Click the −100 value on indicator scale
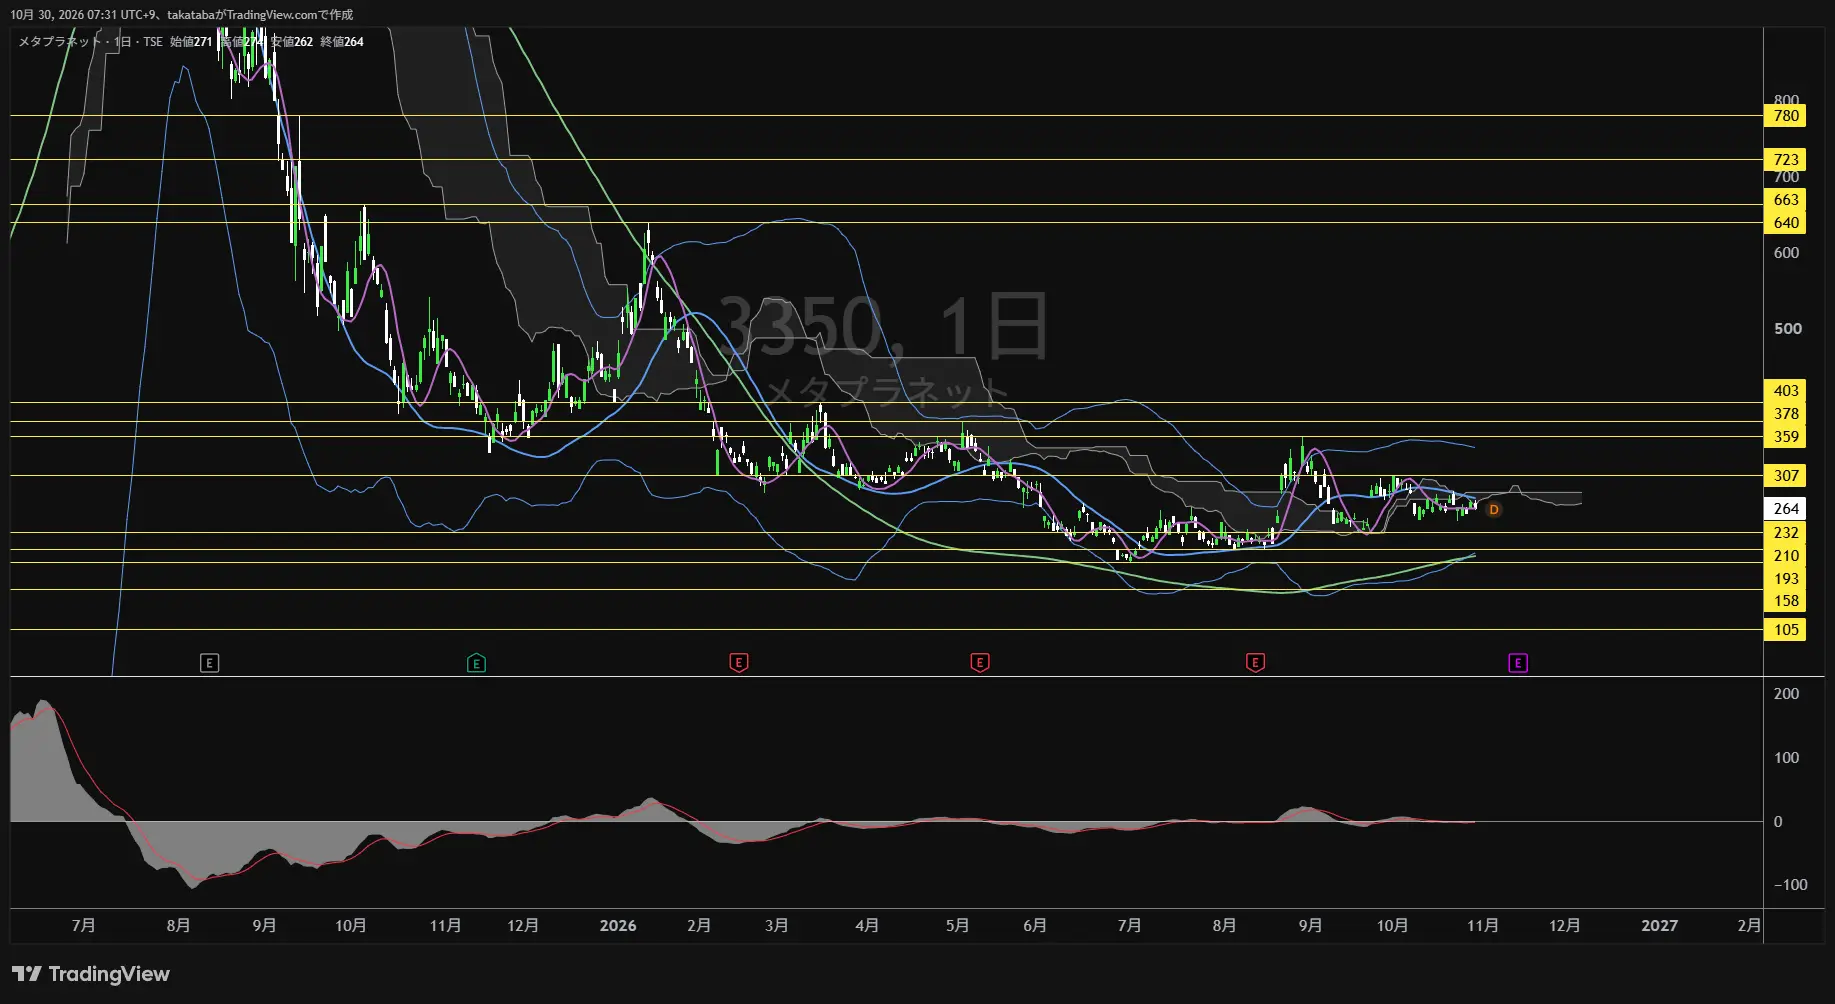1835x1004 pixels. 1790,885
